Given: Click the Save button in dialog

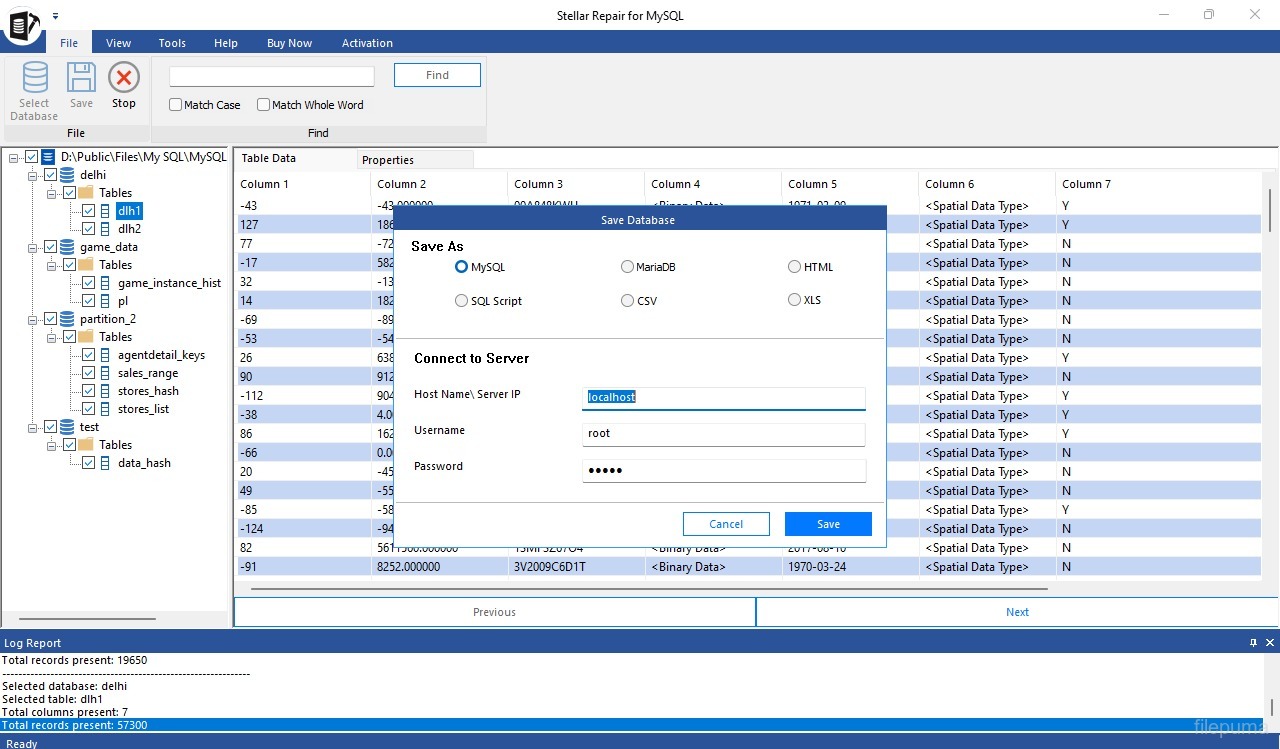Looking at the screenshot, I should [x=828, y=524].
